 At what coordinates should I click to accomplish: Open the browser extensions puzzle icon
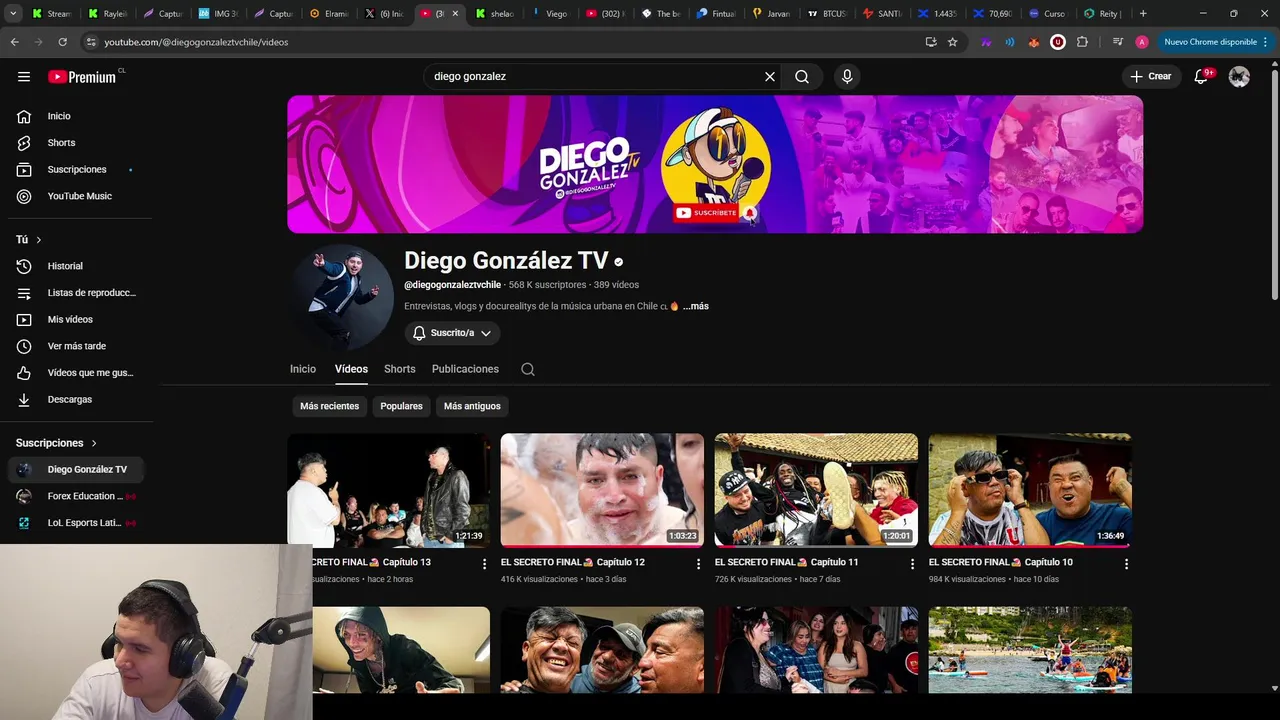pos(1082,42)
